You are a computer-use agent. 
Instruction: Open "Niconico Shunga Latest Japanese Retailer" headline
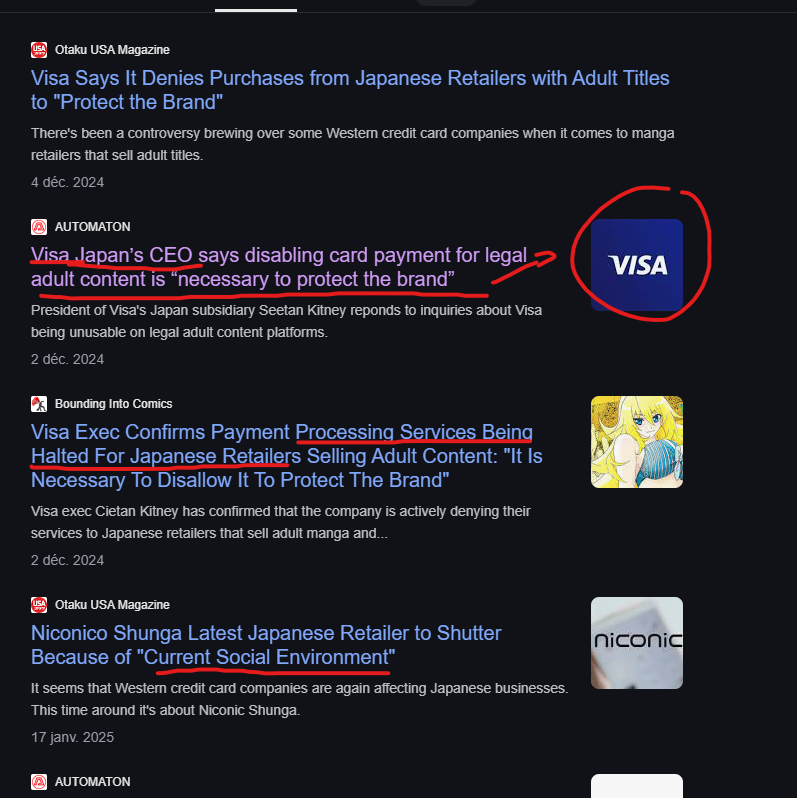coord(266,645)
